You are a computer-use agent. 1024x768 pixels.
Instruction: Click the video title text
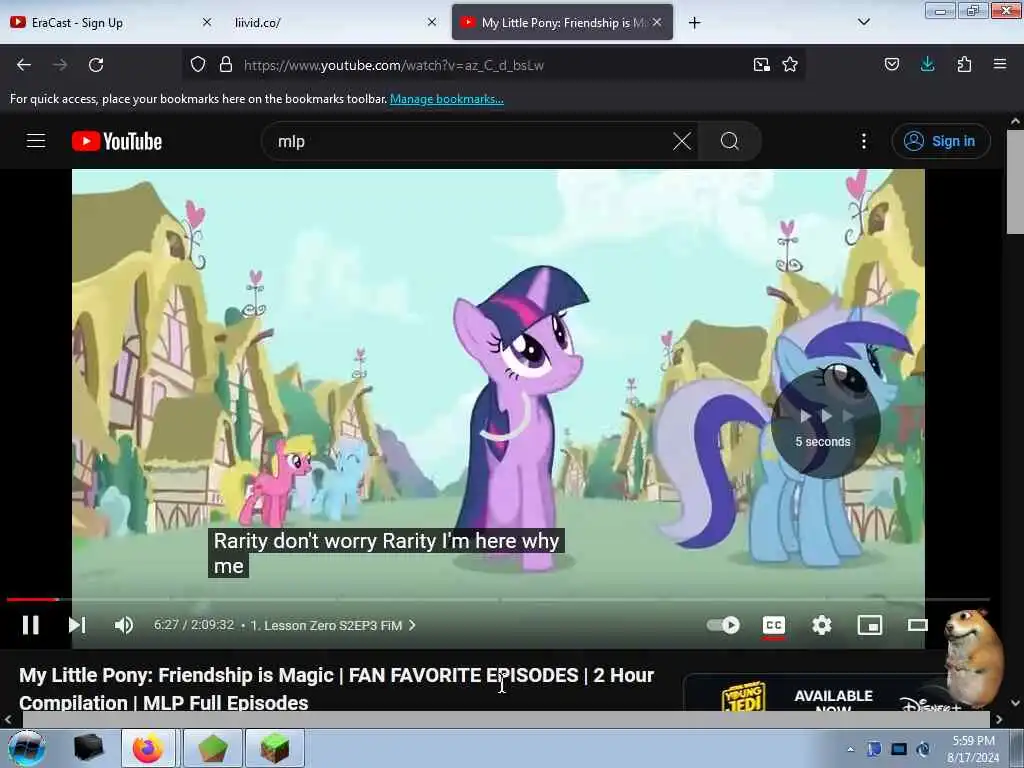(336, 689)
